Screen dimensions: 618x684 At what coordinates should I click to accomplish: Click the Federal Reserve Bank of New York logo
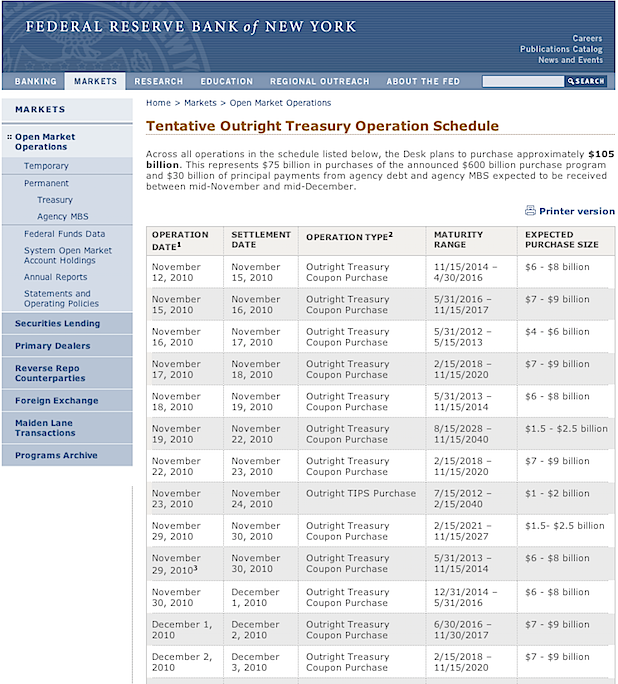pos(191,27)
